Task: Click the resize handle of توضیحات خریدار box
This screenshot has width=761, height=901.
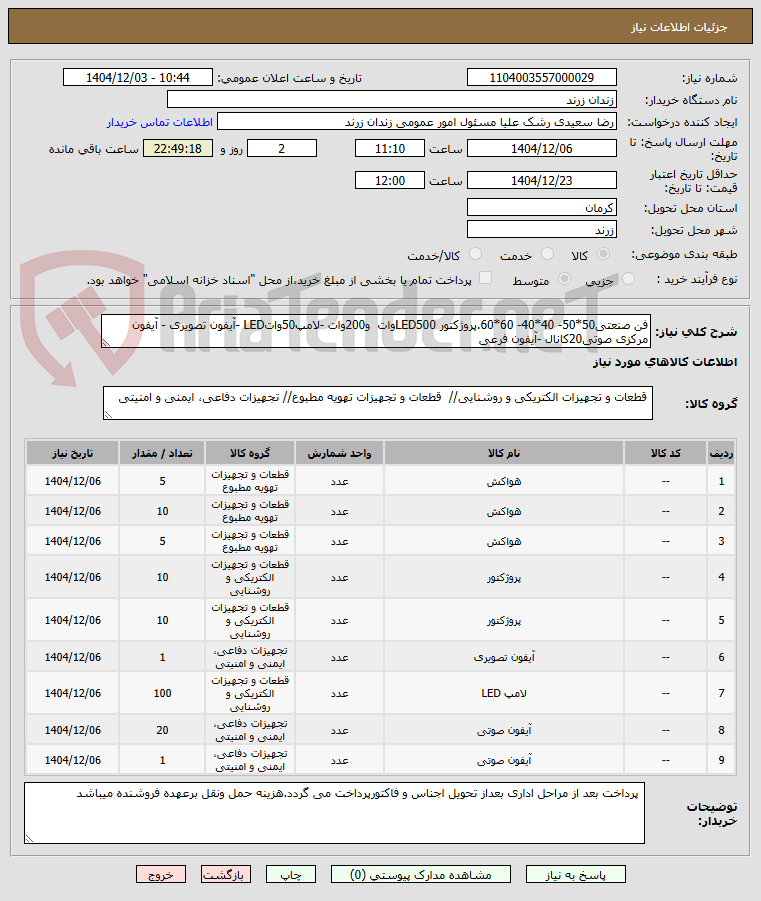Action: (29, 840)
